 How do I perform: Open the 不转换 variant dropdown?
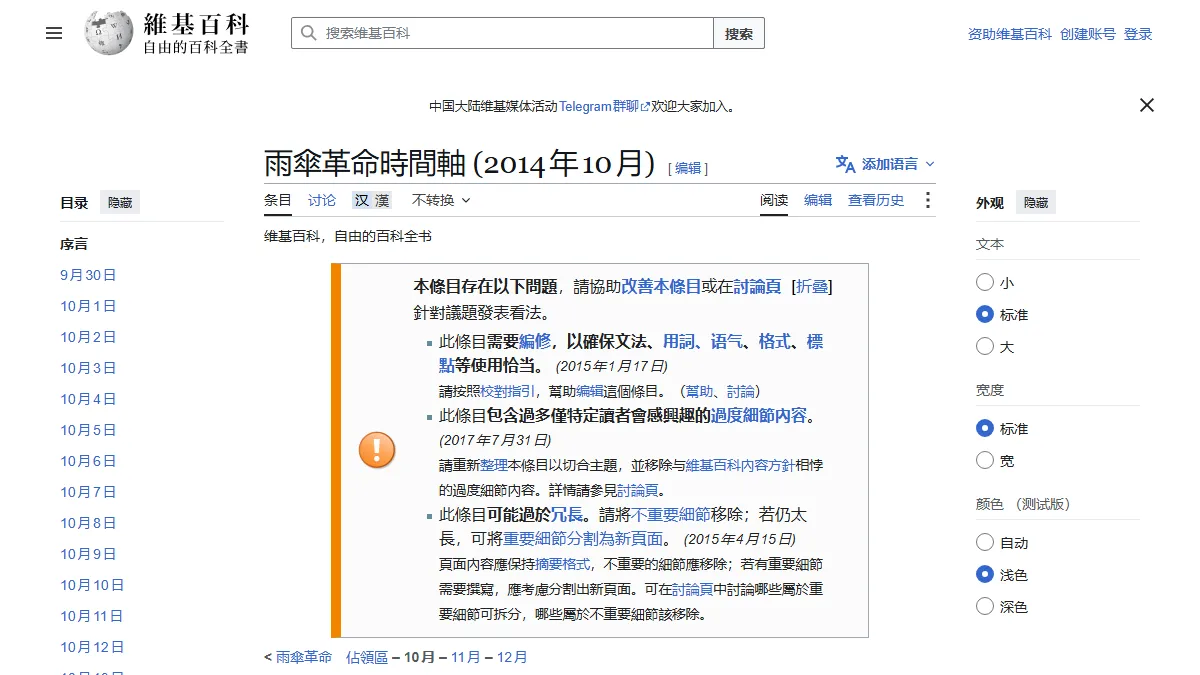click(441, 200)
